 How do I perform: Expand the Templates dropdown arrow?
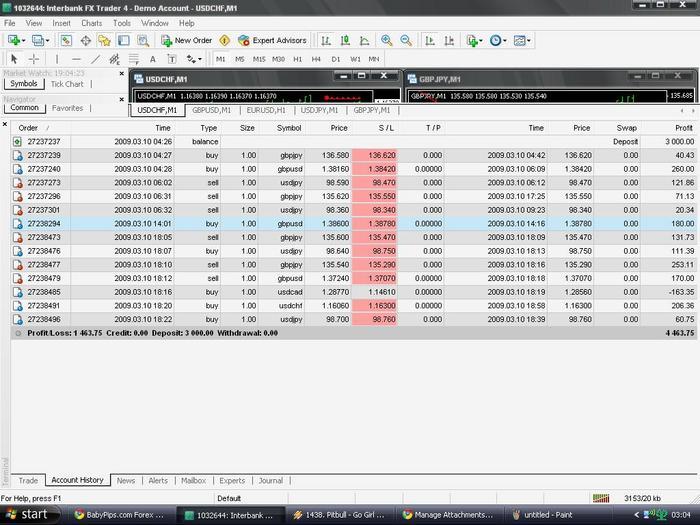click(529, 41)
